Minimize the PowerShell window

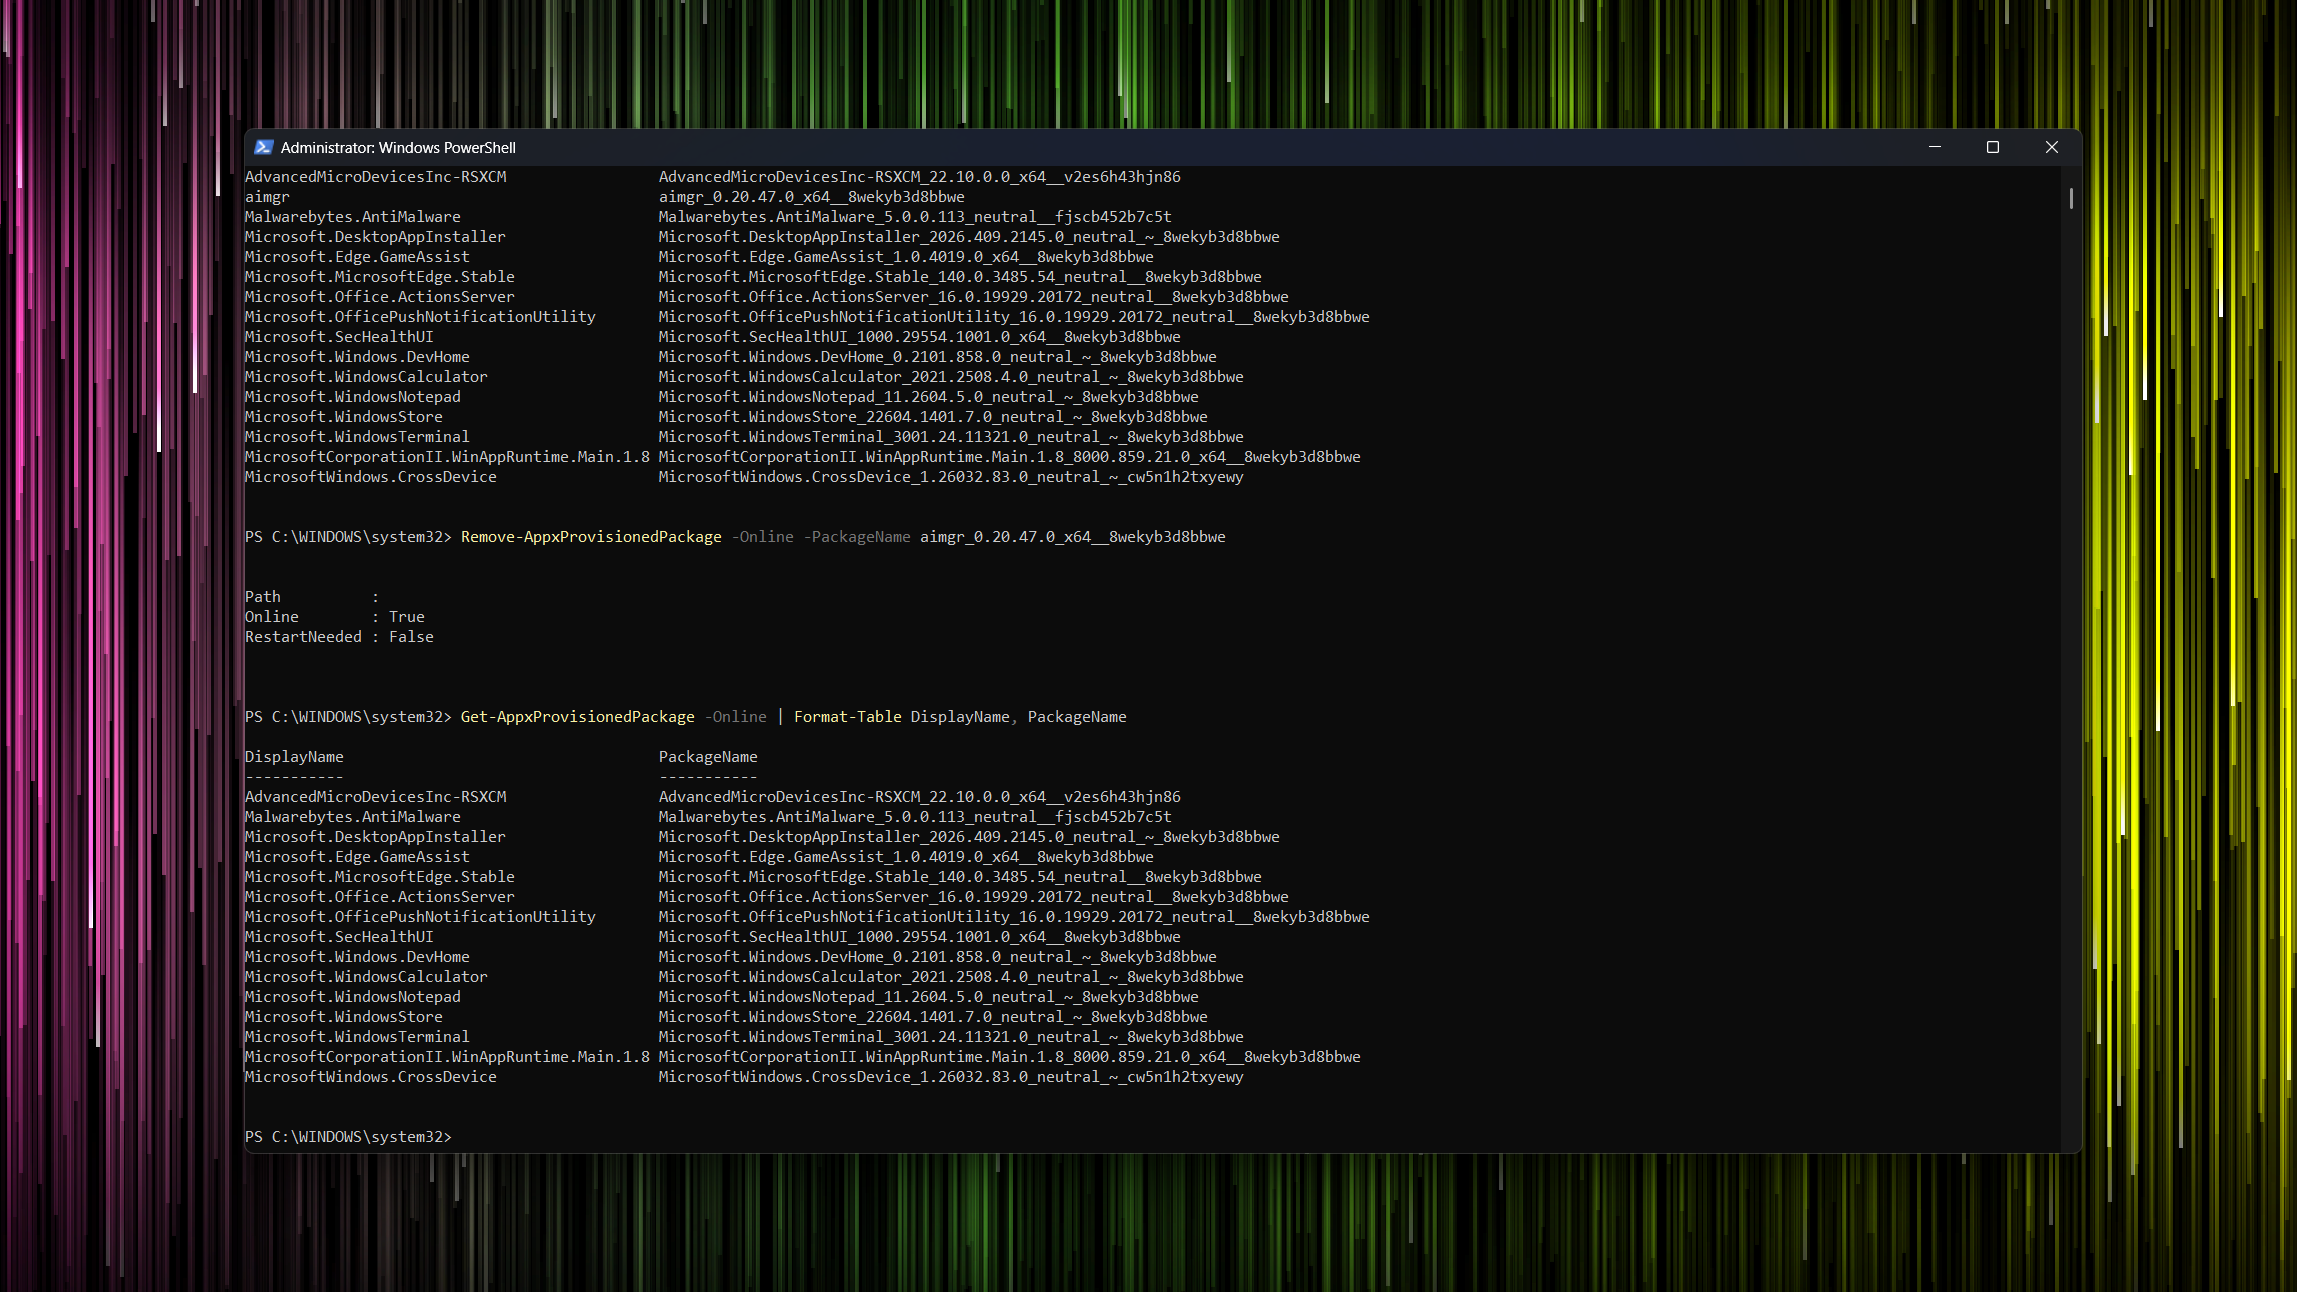1935,147
